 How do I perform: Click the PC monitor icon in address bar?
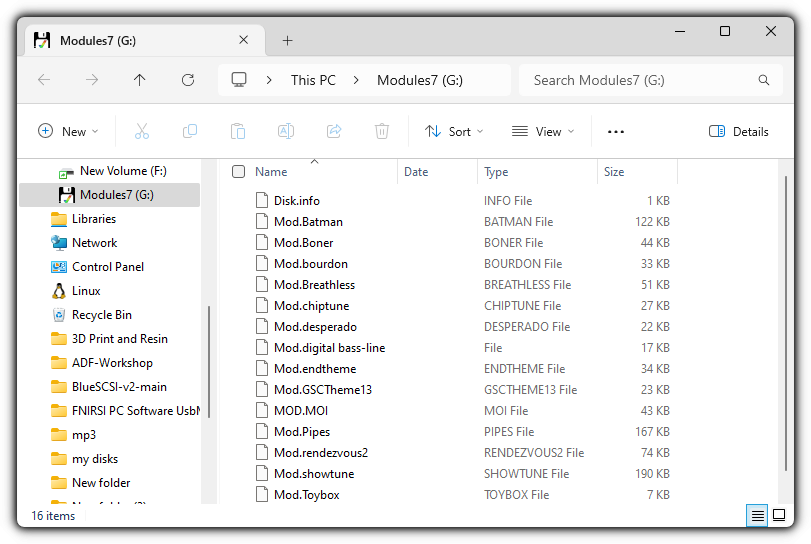(239, 80)
